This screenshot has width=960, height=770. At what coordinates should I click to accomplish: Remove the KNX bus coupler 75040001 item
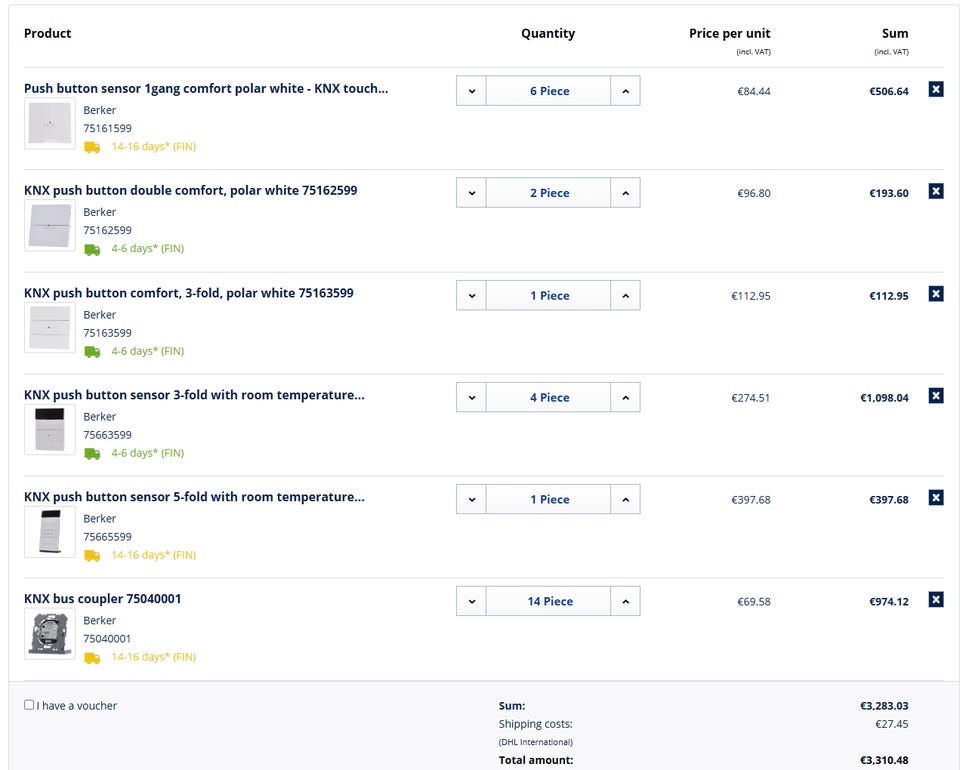click(936, 600)
